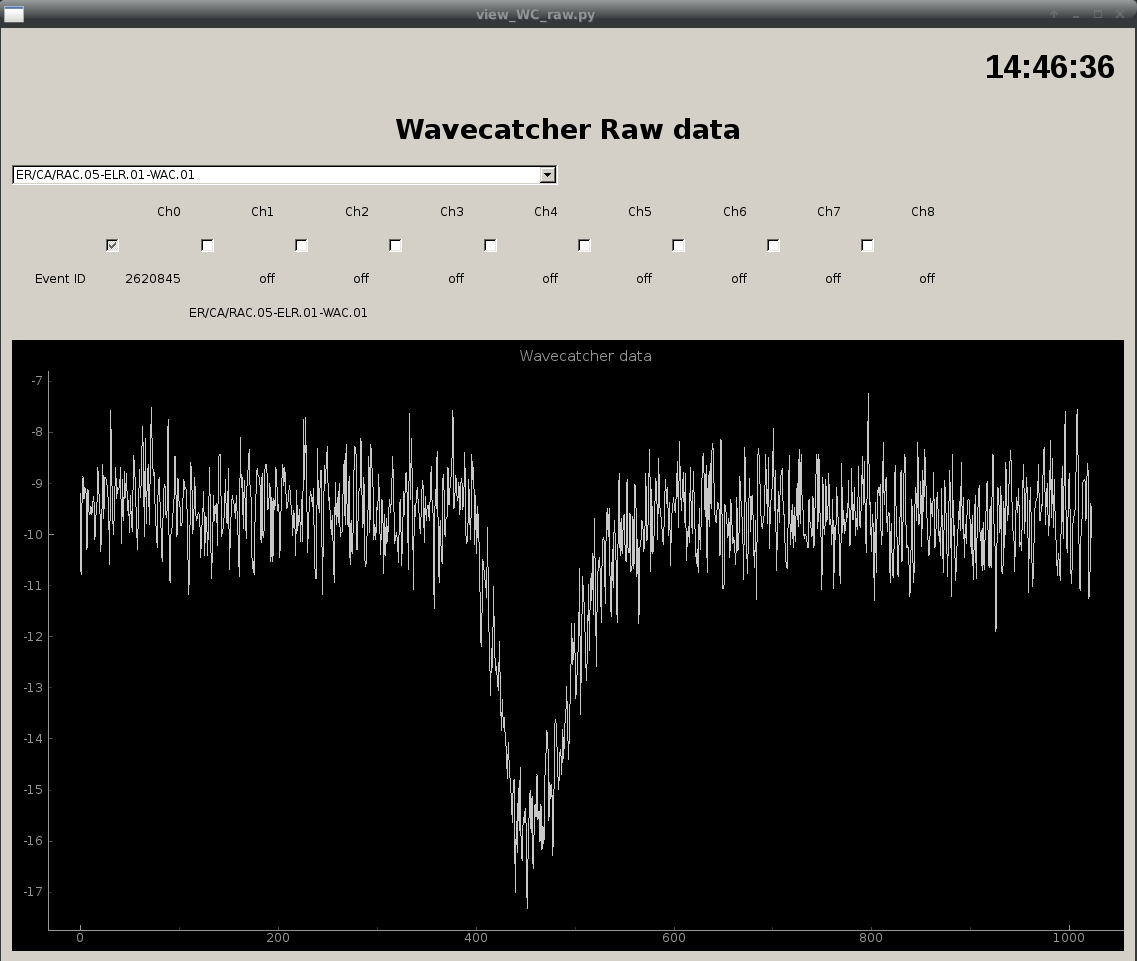This screenshot has height=961, width=1137.
Task: Click the keep-above arrow icon in title bar
Action: (1053, 14)
